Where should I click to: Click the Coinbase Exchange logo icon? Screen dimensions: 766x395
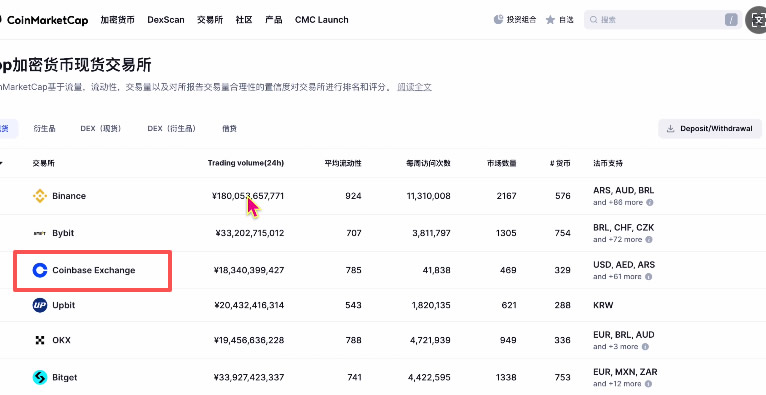pyautogui.click(x=40, y=270)
